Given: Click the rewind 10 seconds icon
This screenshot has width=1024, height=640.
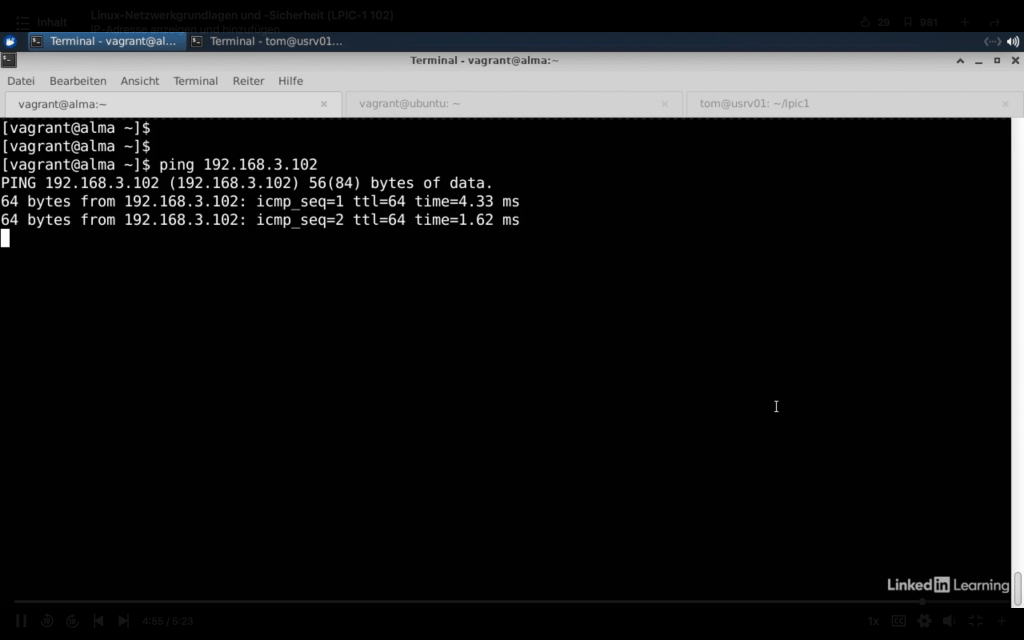Looking at the screenshot, I should [47, 621].
